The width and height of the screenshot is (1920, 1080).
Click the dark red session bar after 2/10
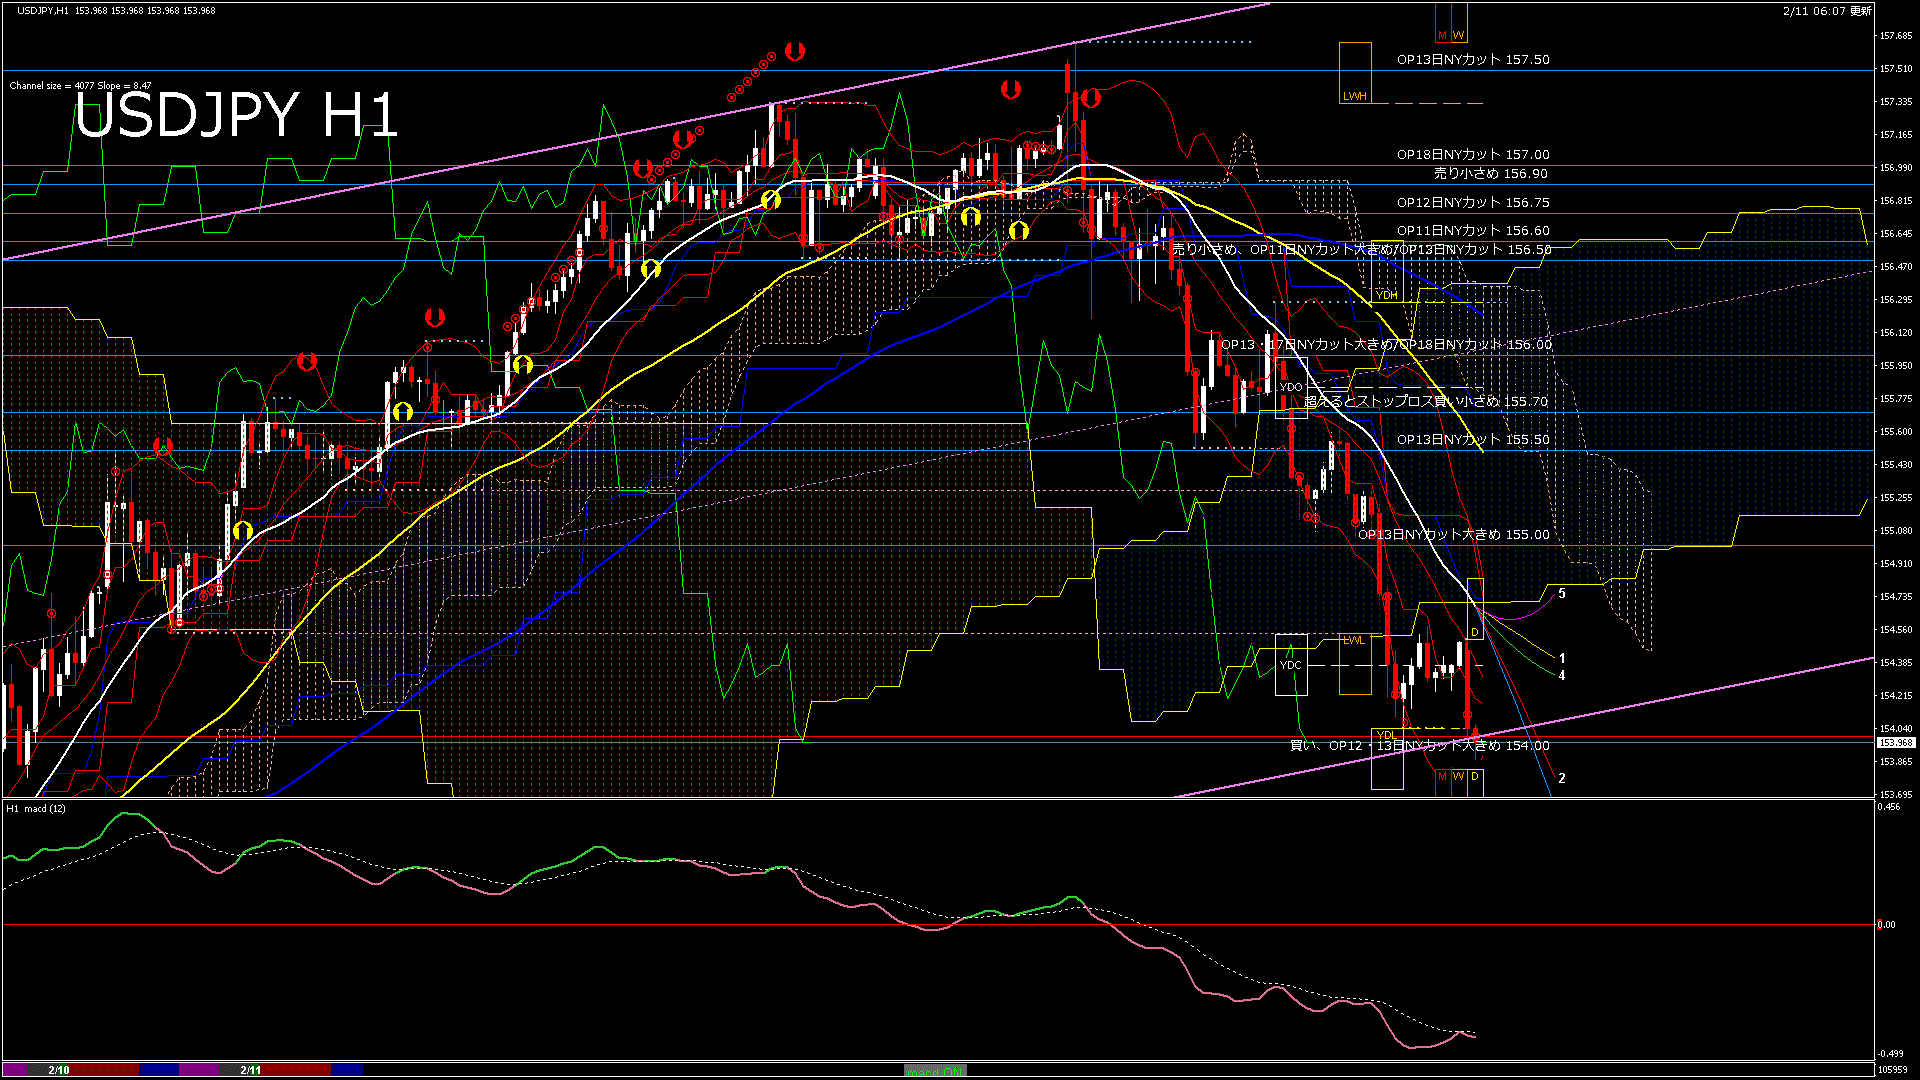pos(105,1070)
